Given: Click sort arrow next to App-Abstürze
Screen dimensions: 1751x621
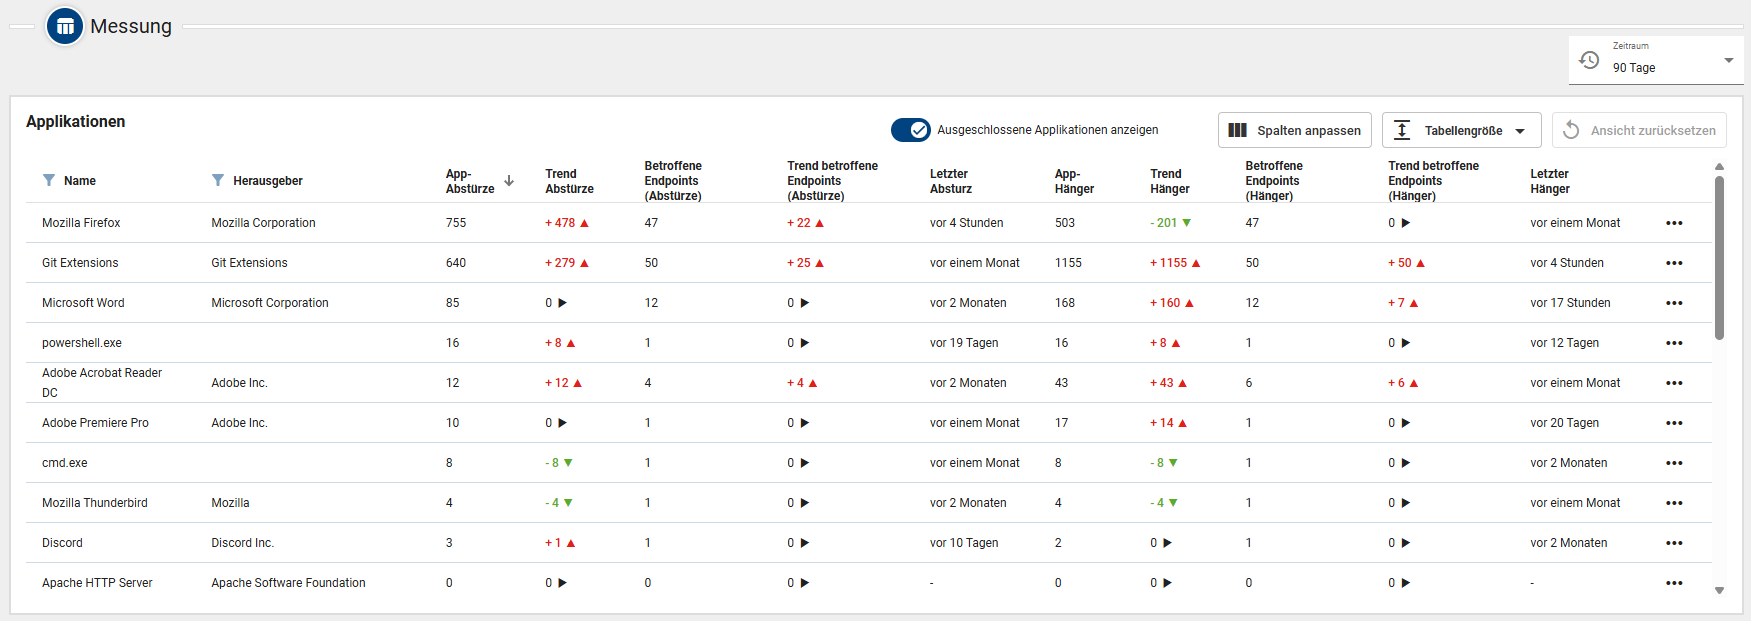Looking at the screenshot, I should click(509, 181).
